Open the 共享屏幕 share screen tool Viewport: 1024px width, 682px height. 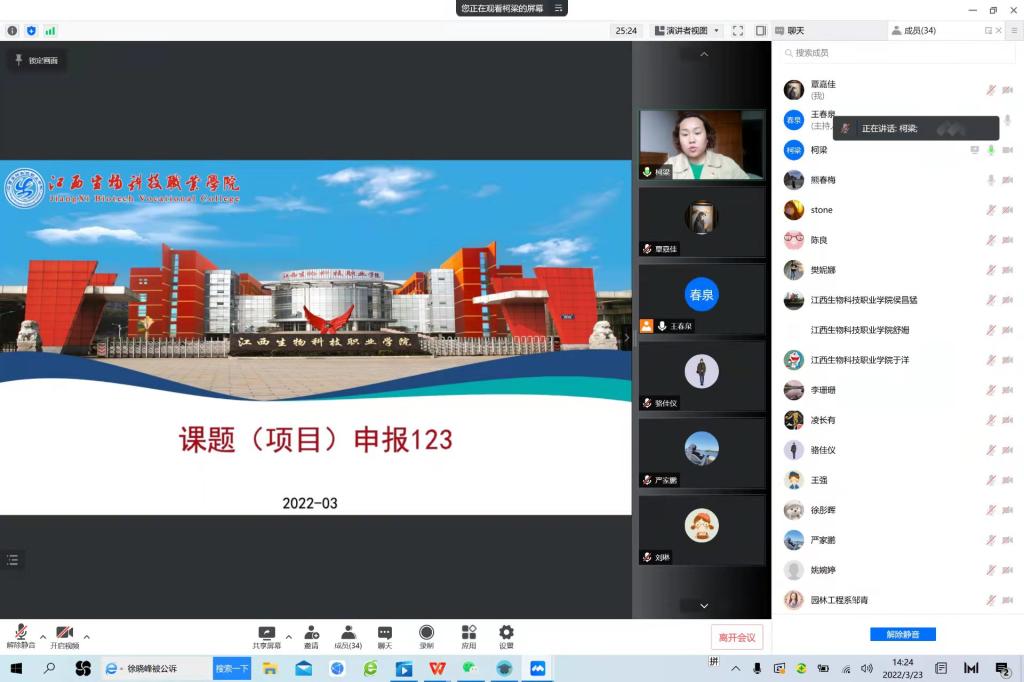266,635
